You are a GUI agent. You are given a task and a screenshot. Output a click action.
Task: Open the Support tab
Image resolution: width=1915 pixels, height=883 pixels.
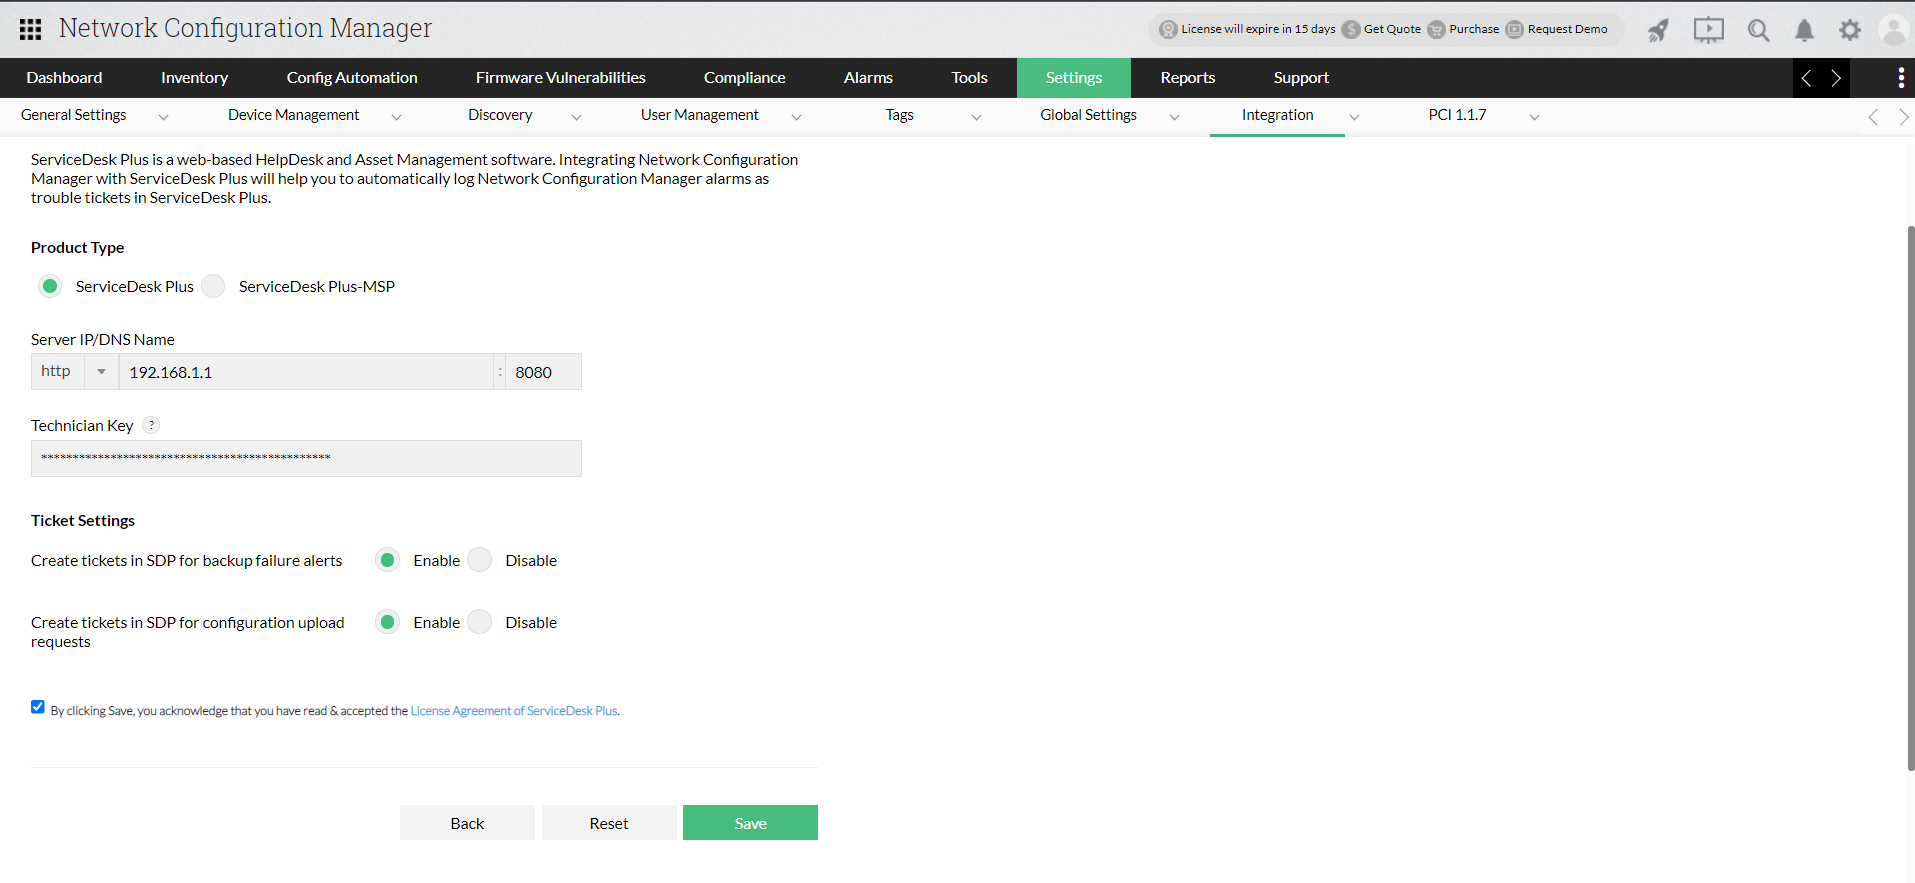pyautogui.click(x=1301, y=78)
